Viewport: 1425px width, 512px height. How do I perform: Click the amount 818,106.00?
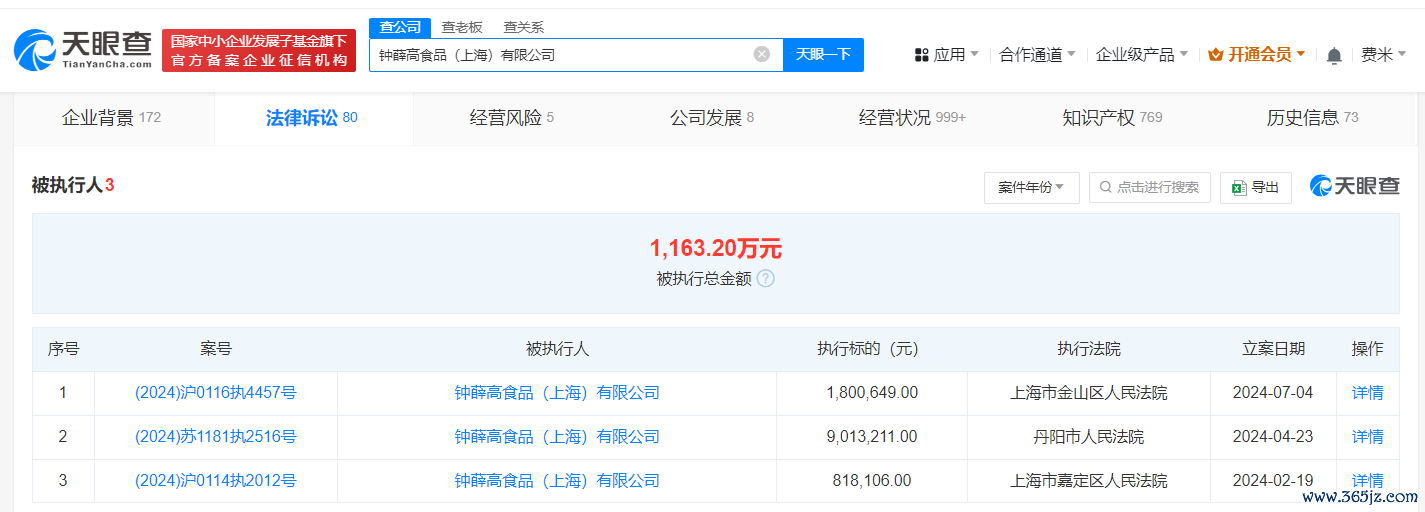pos(872,481)
